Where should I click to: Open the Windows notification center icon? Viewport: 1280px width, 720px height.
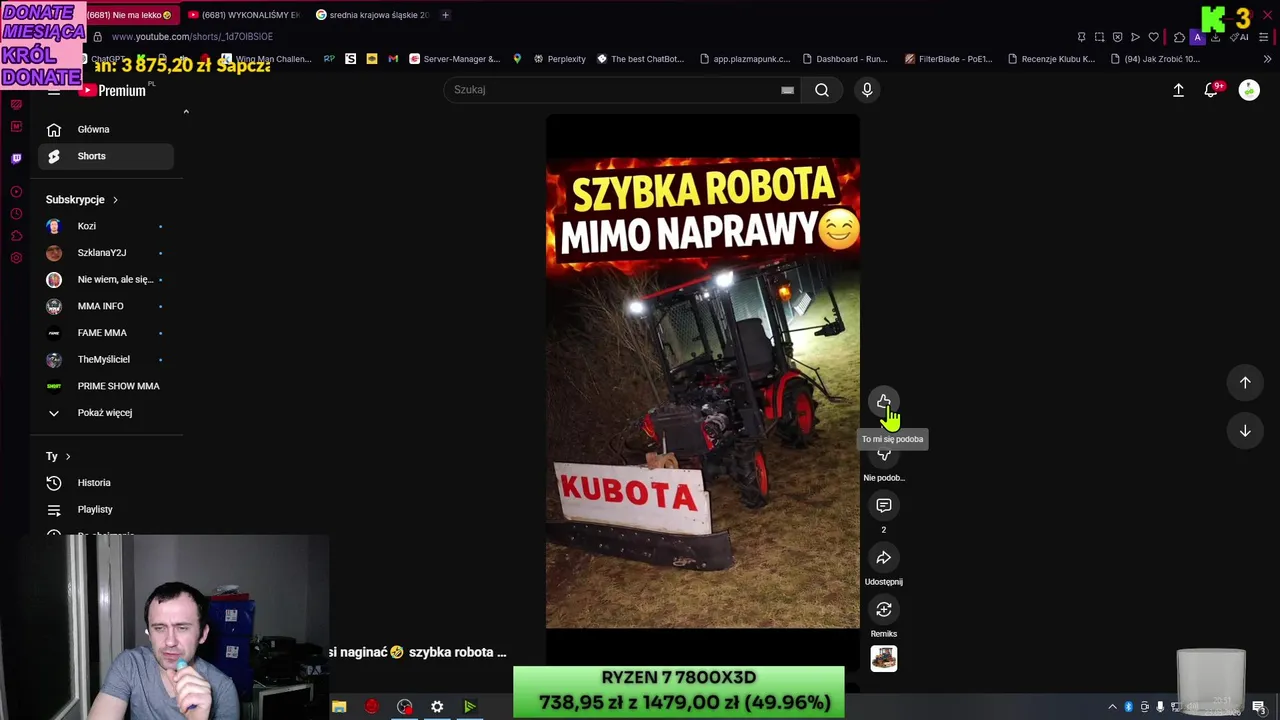(x=1259, y=707)
